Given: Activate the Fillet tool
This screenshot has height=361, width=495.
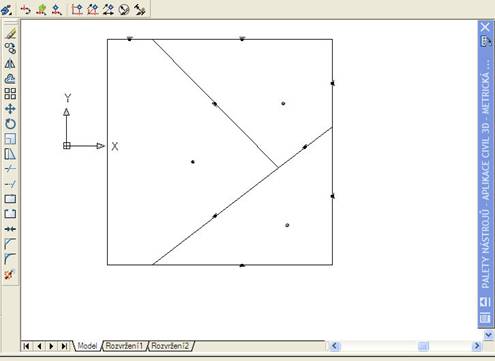Looking at the screenshot, I should [10, 259].
